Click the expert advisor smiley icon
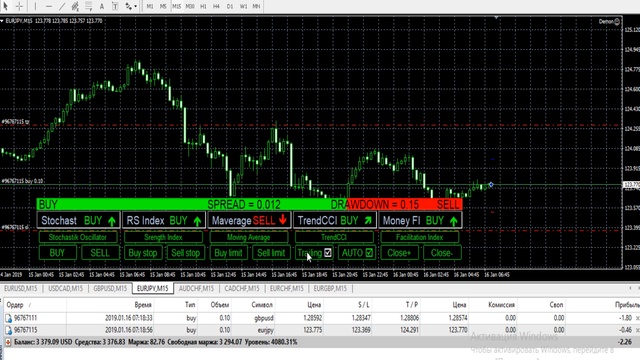 tap(617, 21)
